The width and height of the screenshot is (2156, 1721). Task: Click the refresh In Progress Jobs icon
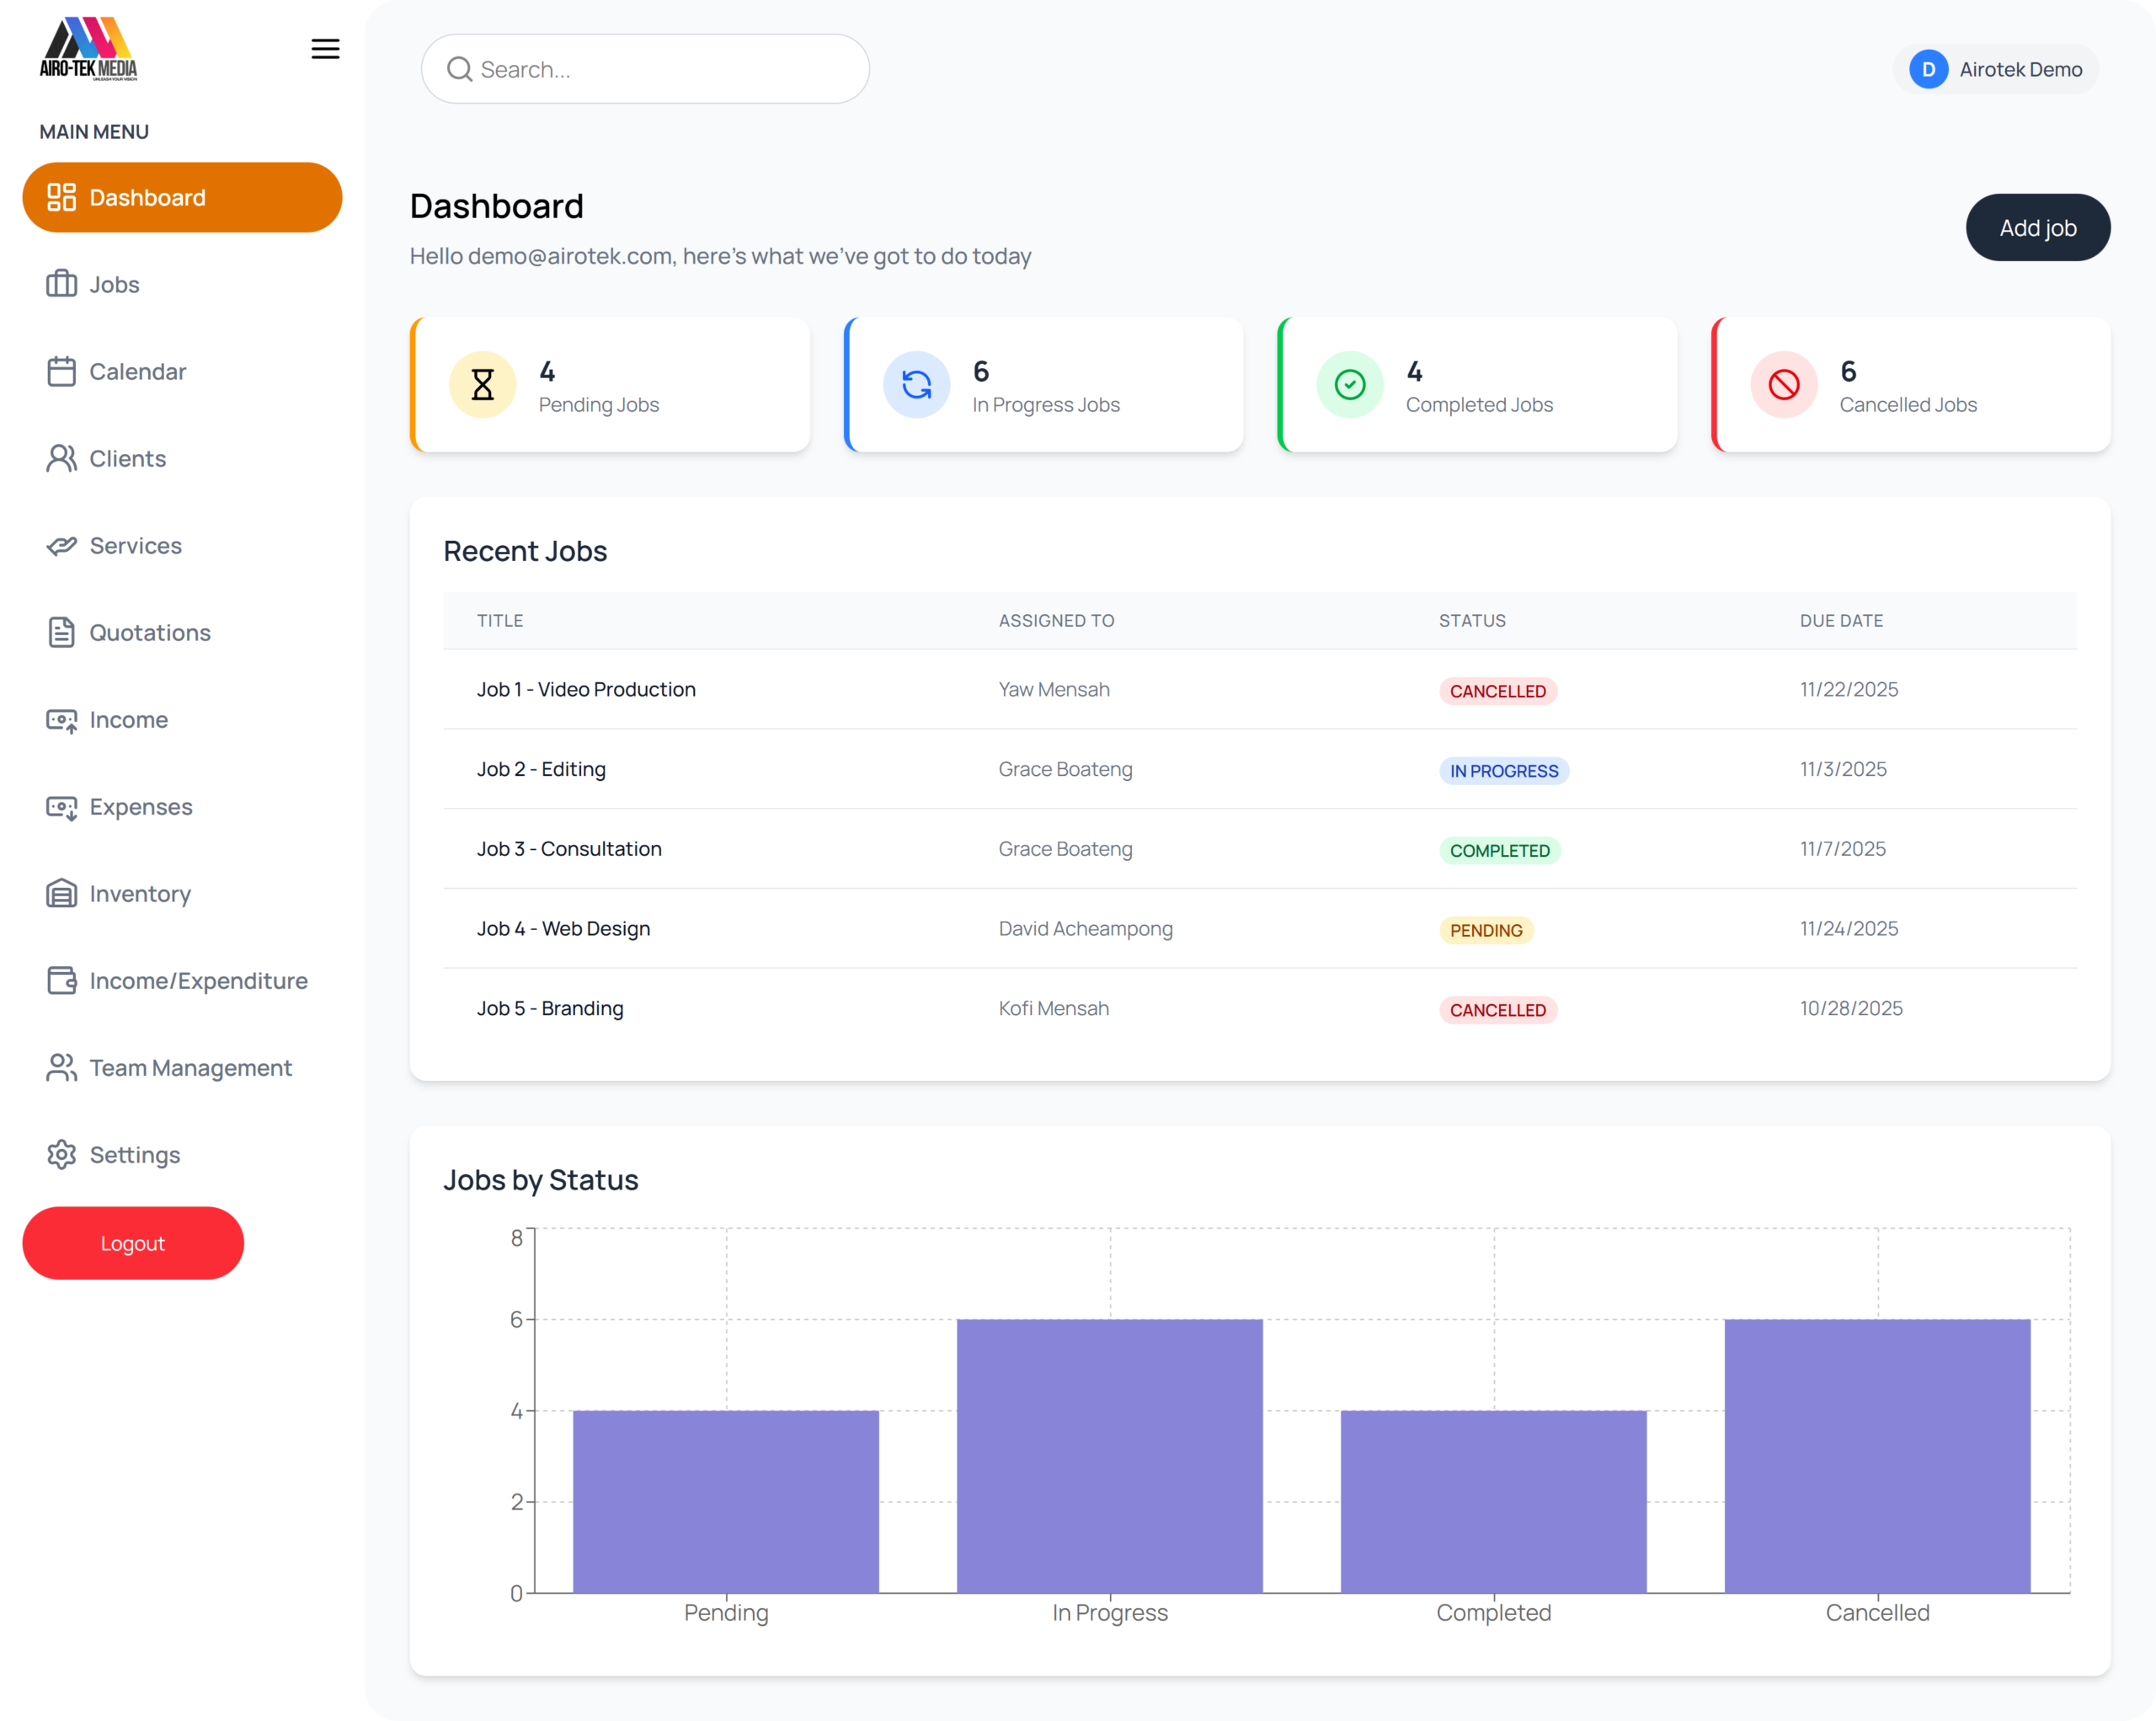[x=916, y=385]
